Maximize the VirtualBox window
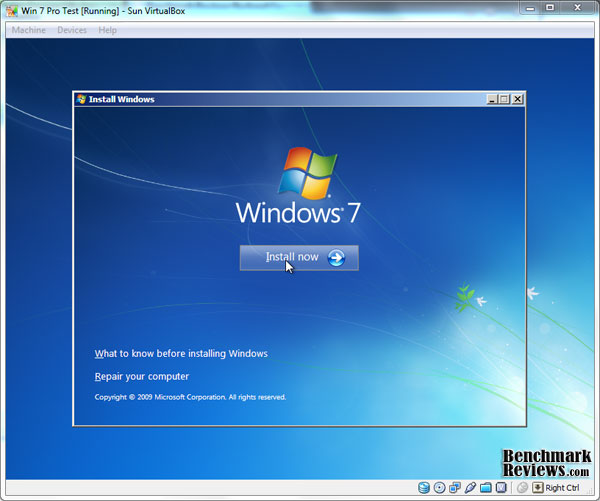Screen dimensions: 600x501 click(555, 9)
